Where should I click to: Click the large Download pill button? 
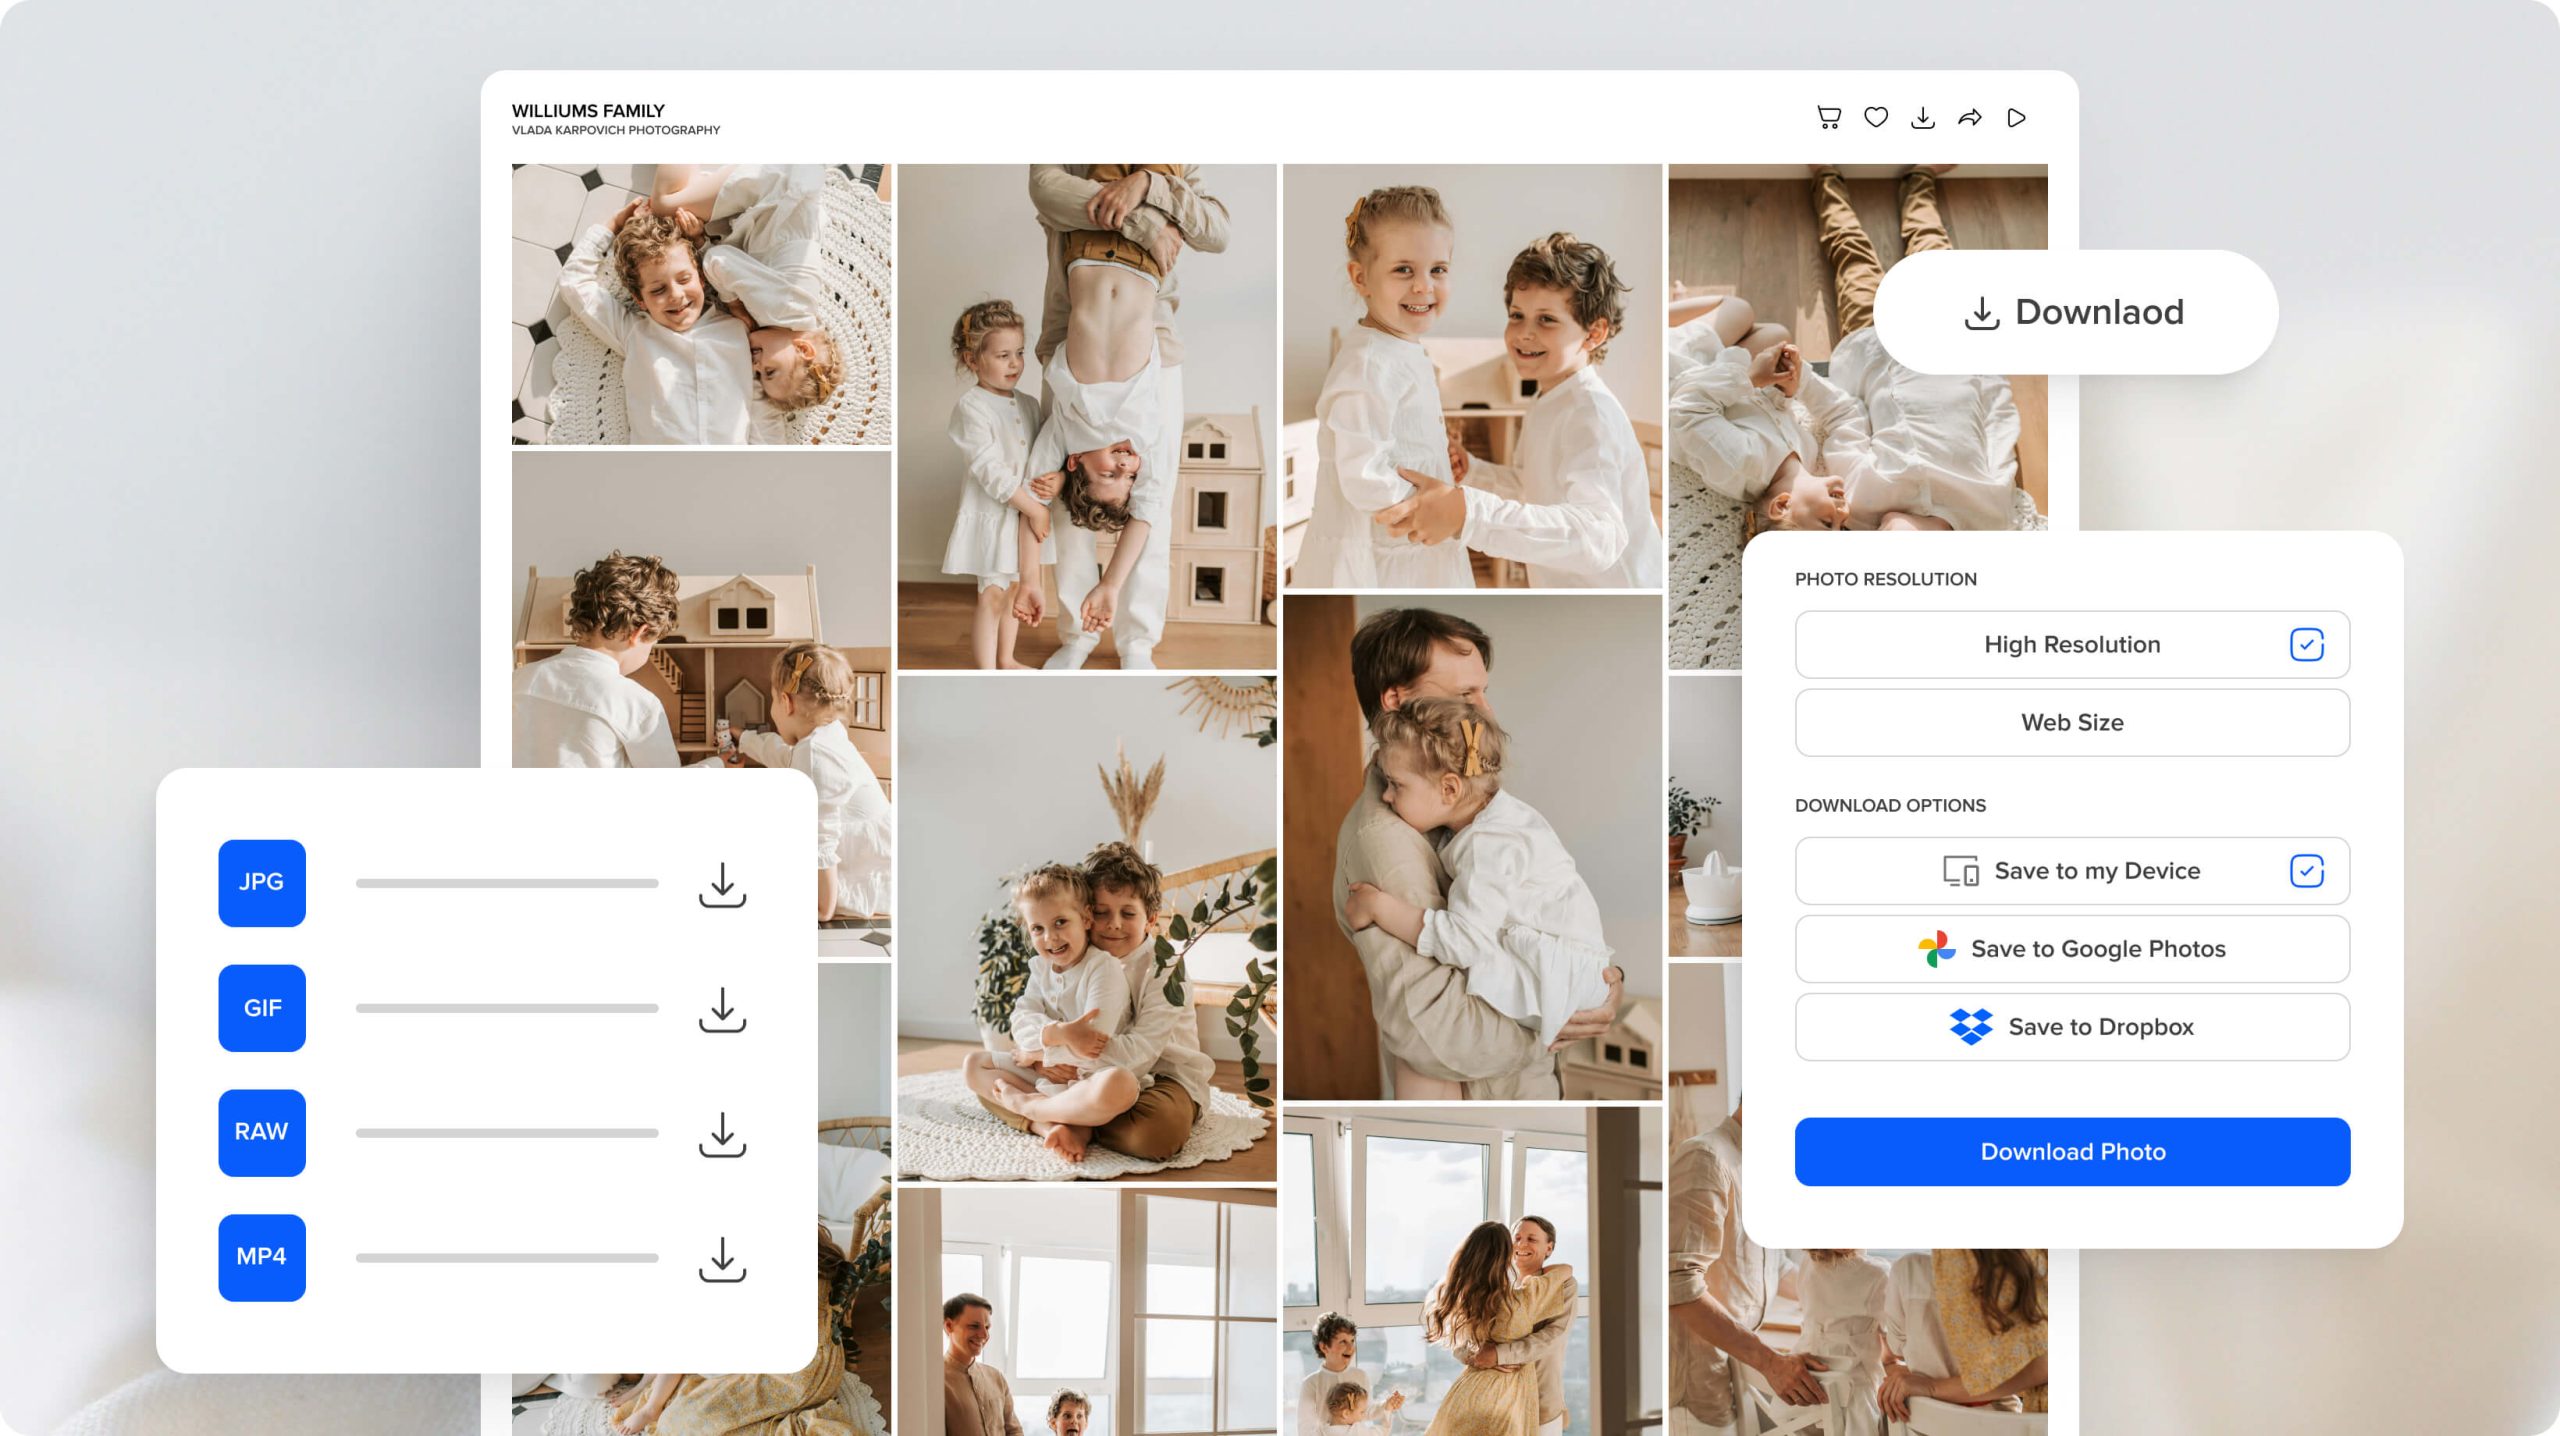pos(2075,312)
